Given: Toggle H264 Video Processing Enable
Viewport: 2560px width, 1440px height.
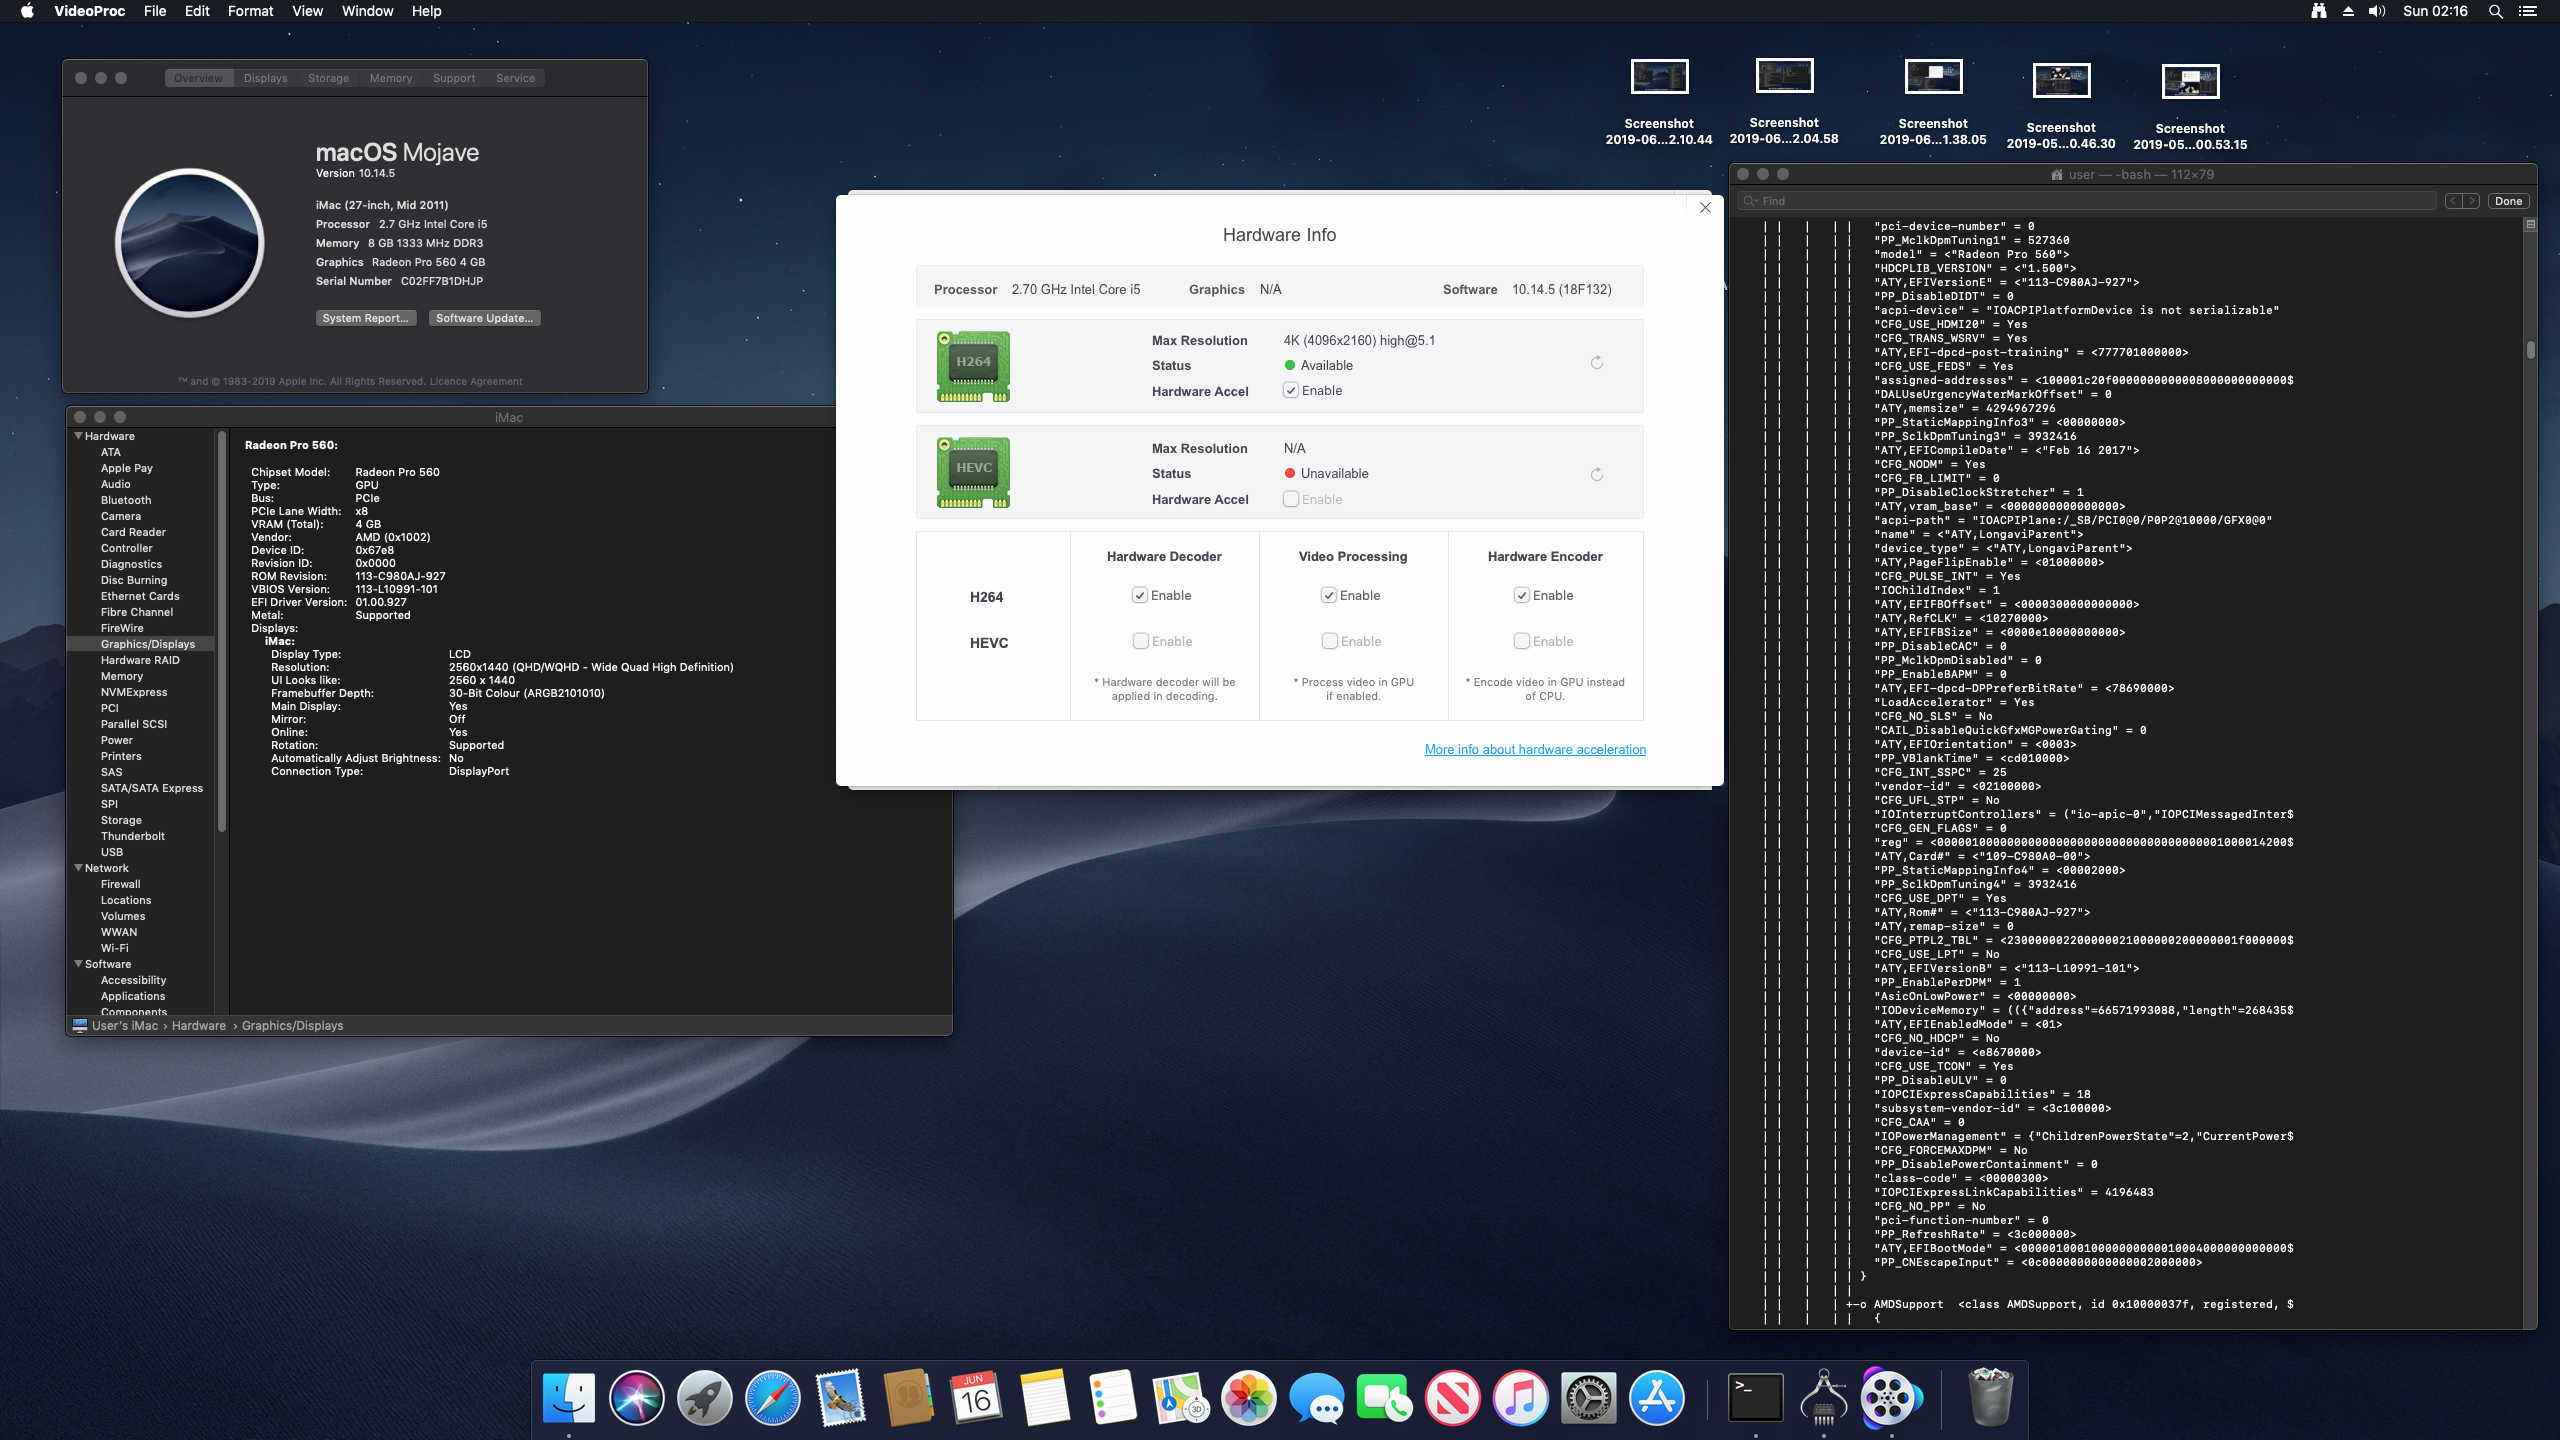Looking at the screenshot, I should coord(1329,596).
